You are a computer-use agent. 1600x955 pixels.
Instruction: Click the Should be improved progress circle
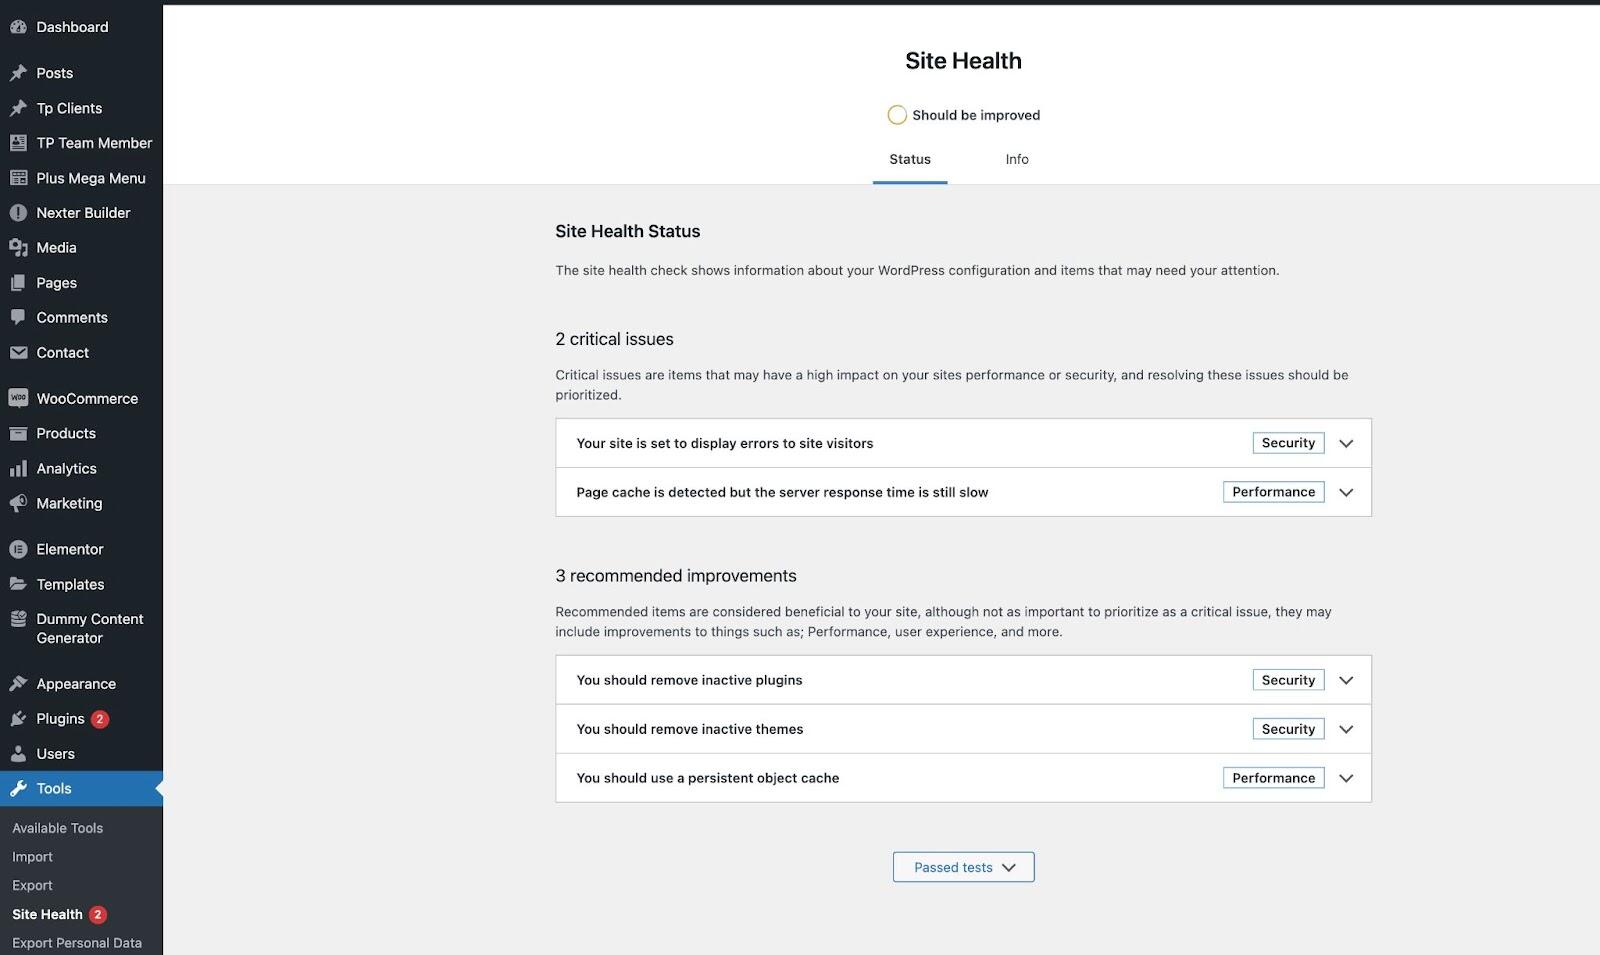pos(897,115)
